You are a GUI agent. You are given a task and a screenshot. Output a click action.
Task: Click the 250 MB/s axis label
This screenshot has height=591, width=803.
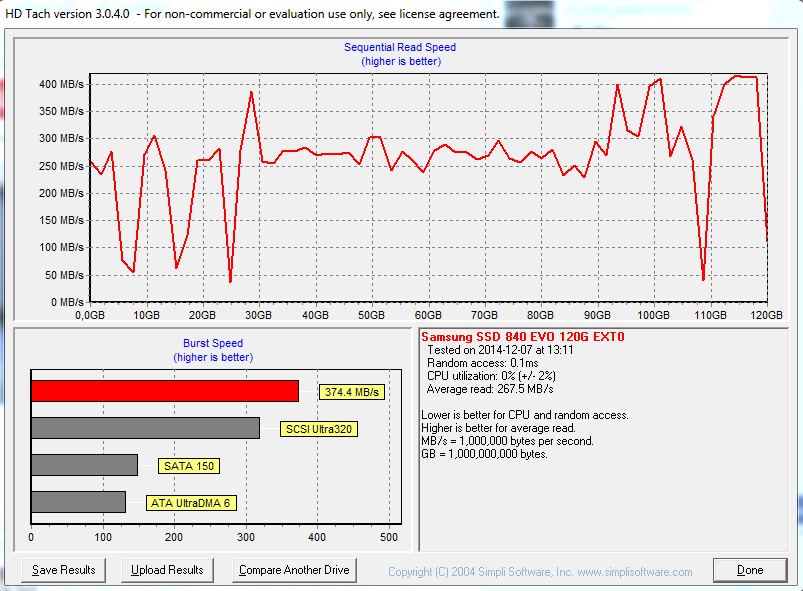pos(61,166)
